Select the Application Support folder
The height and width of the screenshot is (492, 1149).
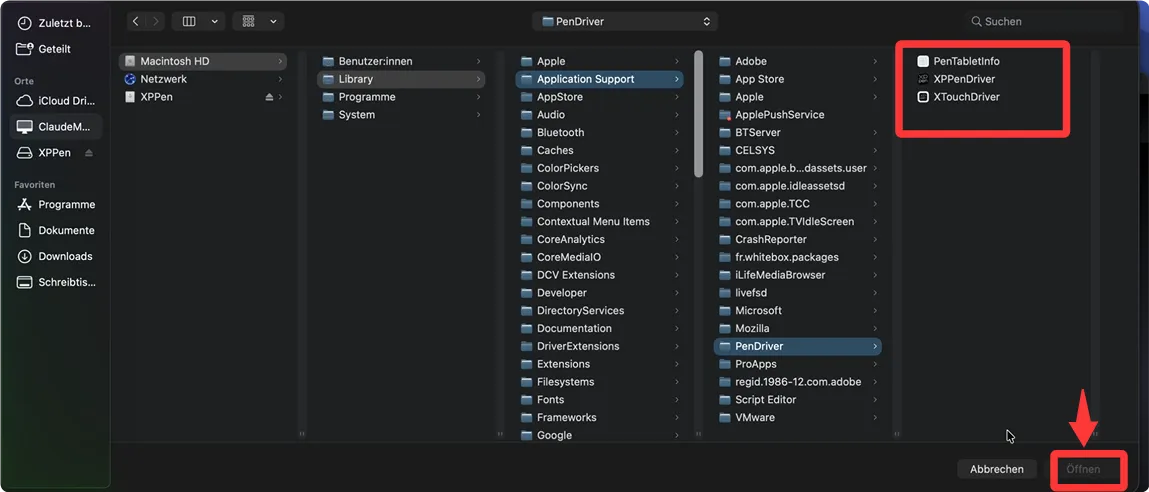click(599, 78)
